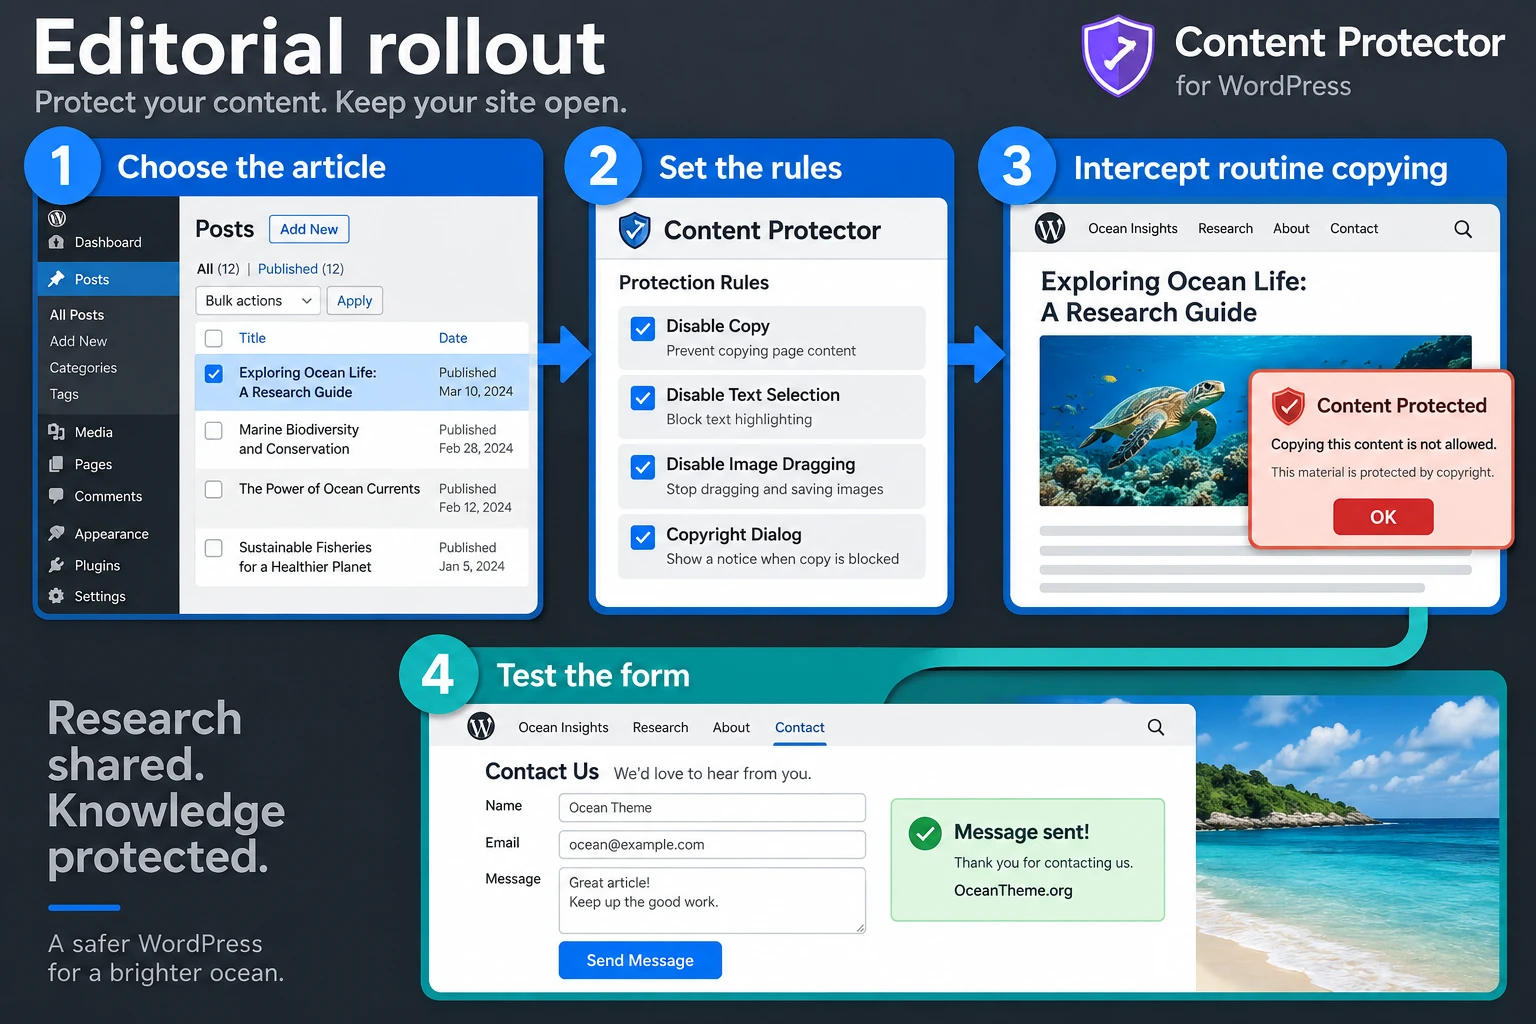This screenshot has width=1536, height=1024.
Task: Click the red shield in Content Protected dialog
Action: click(x=1288, y=406)
